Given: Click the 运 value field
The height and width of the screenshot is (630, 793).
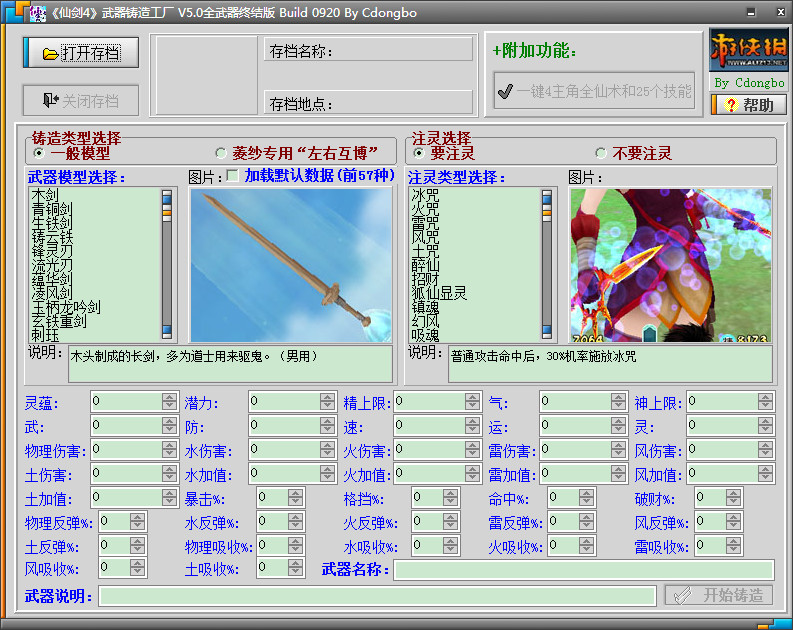Looking at the screenshot, I should click(576, 425).
